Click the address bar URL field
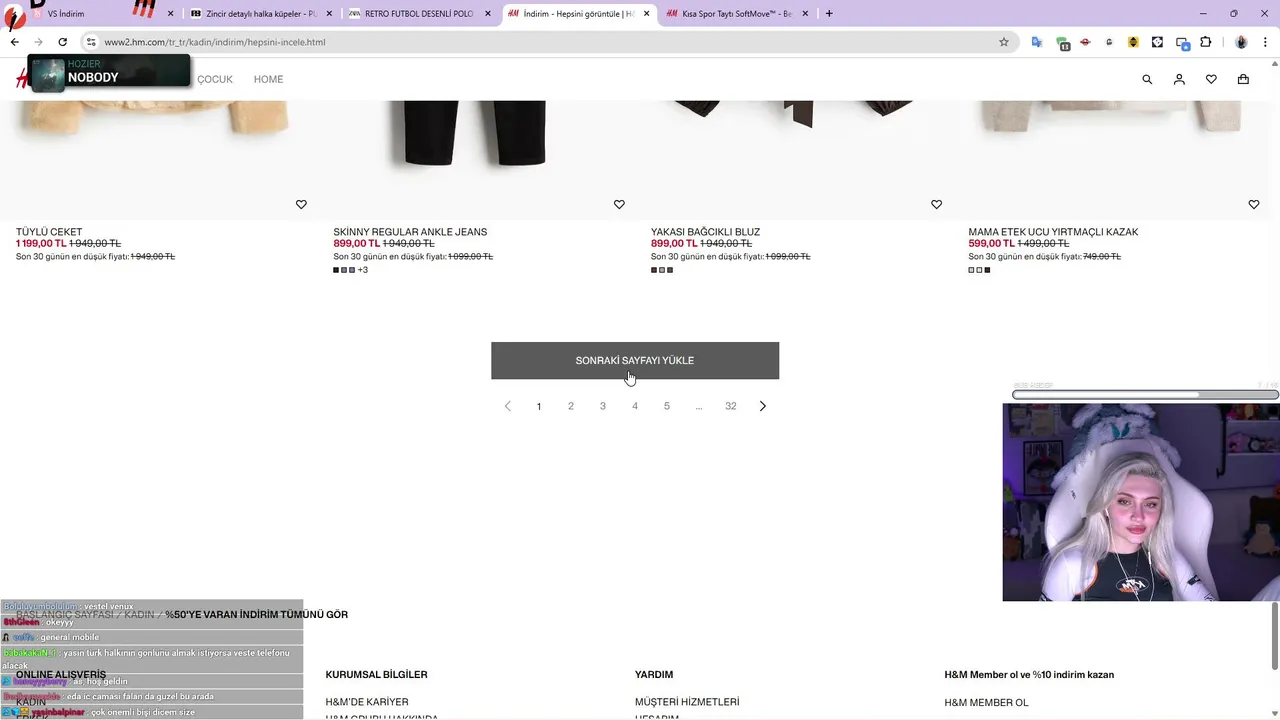The height and width of the screenshot is (720, 1280). coord(550,42)
